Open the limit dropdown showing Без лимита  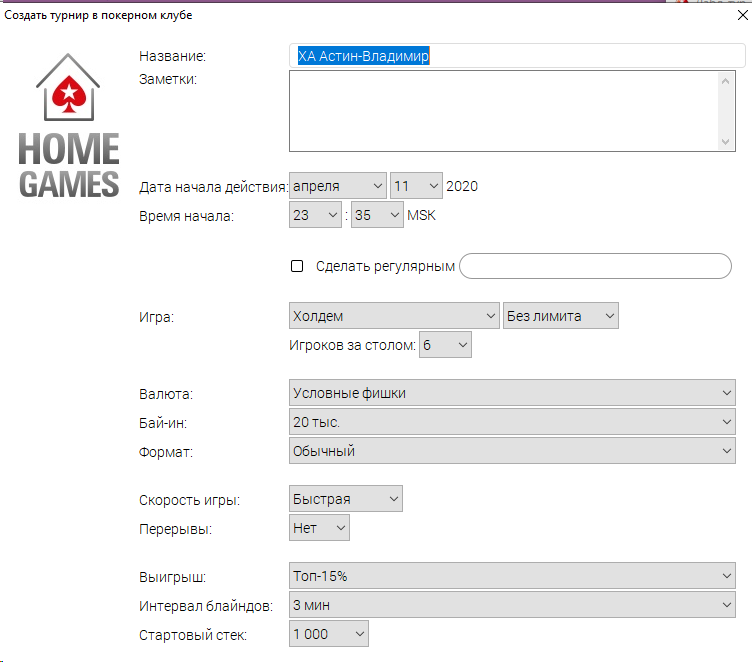561,316
